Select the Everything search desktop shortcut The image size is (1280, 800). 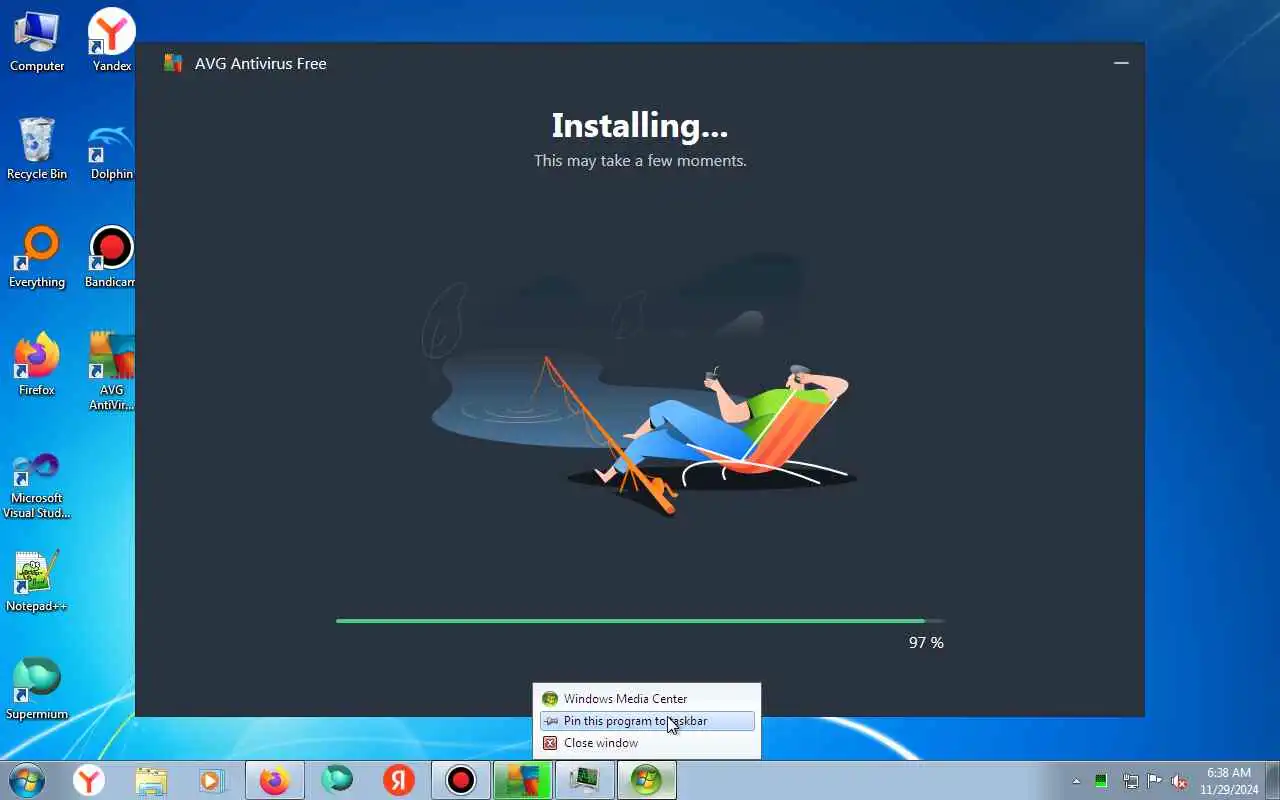pos(37,258)
